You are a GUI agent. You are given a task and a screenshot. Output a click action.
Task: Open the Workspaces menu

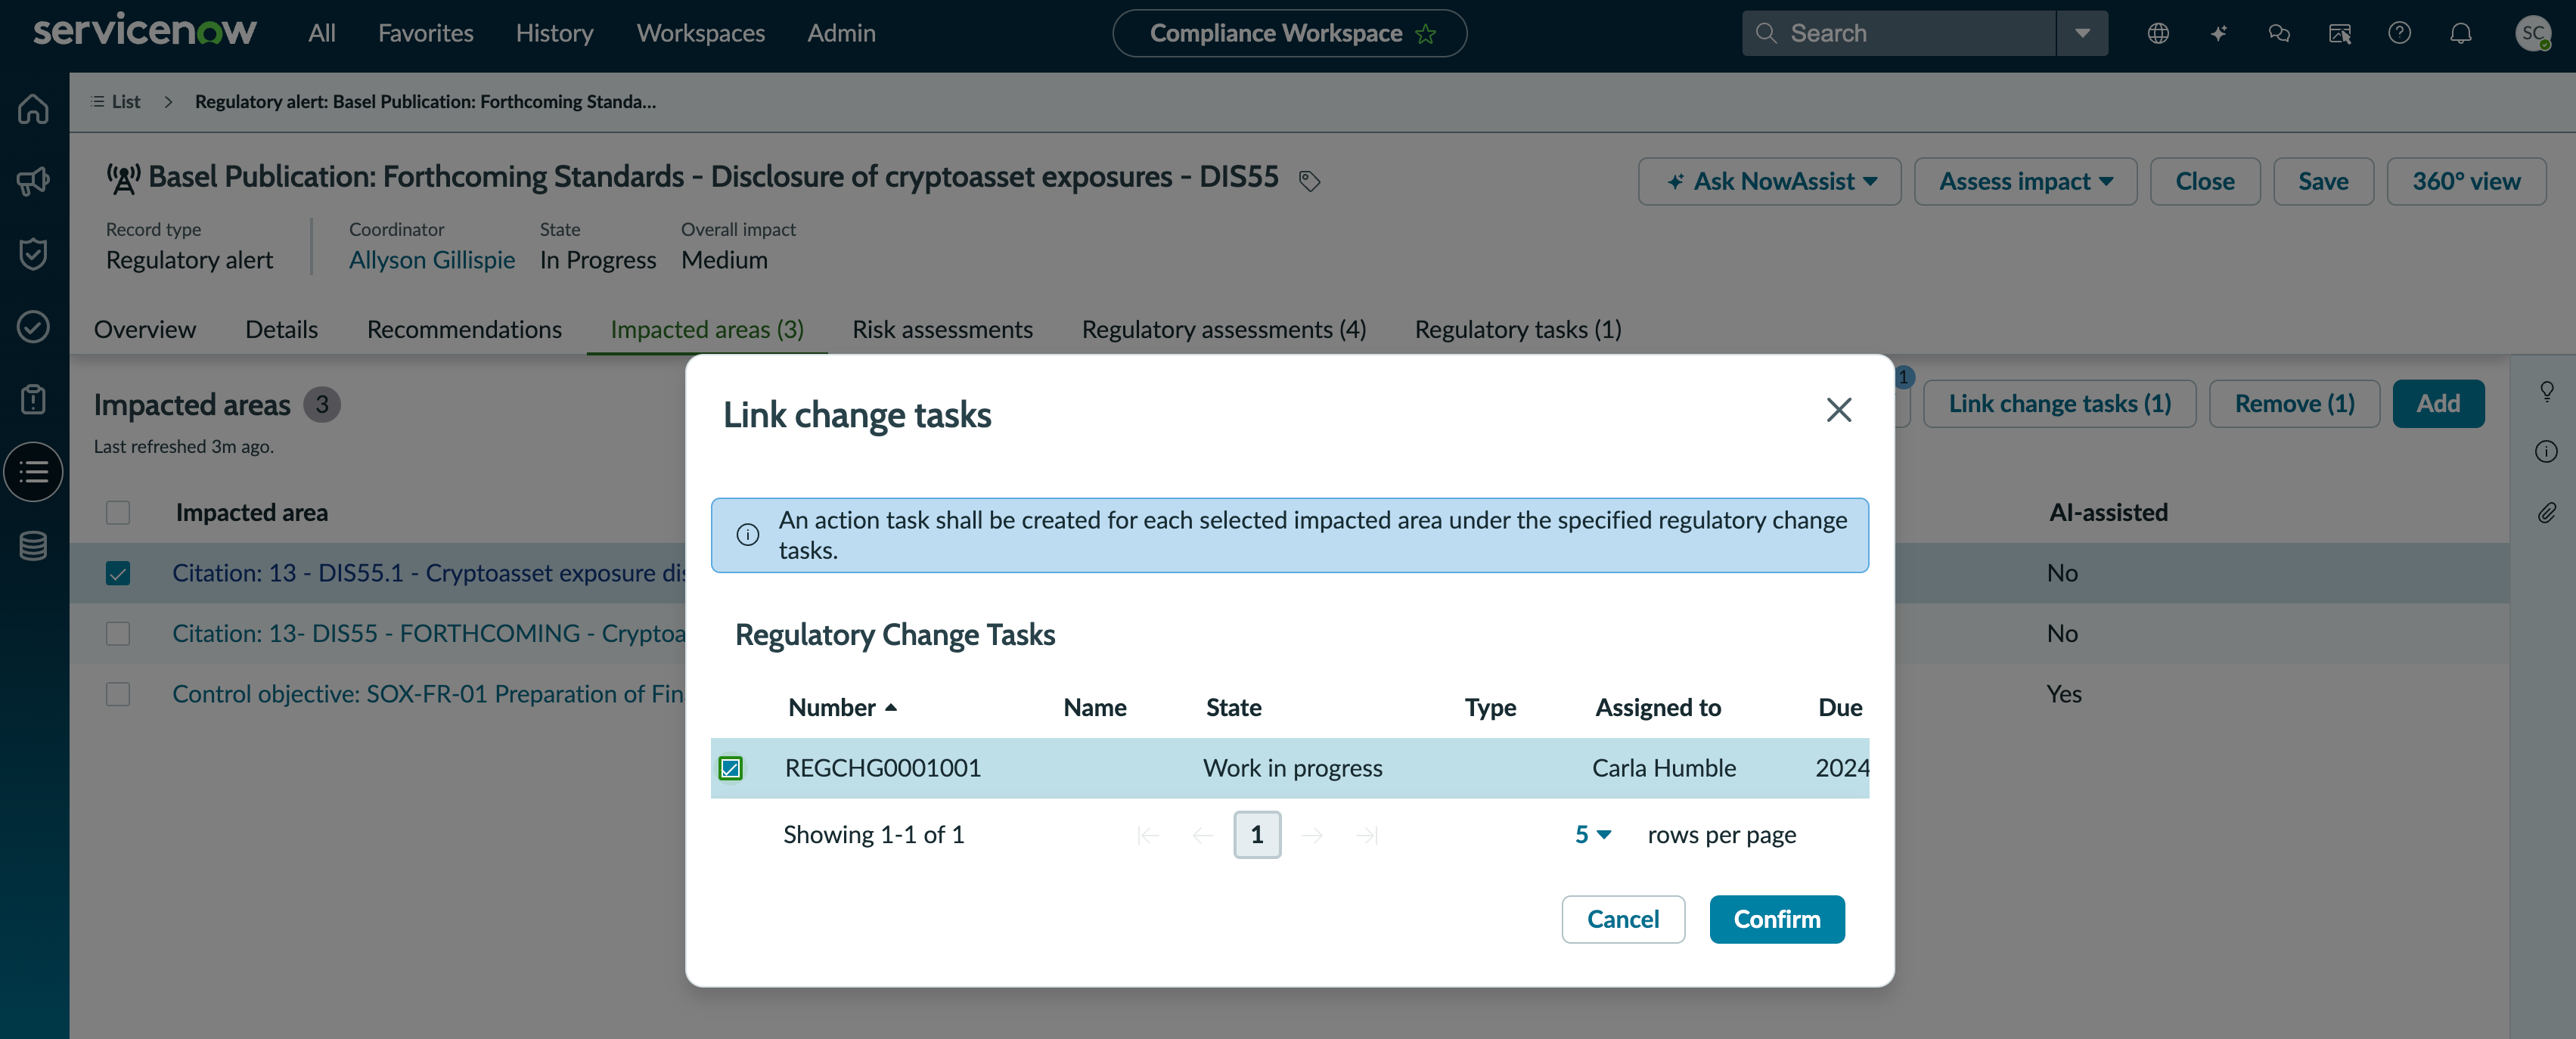coord(700,33)
